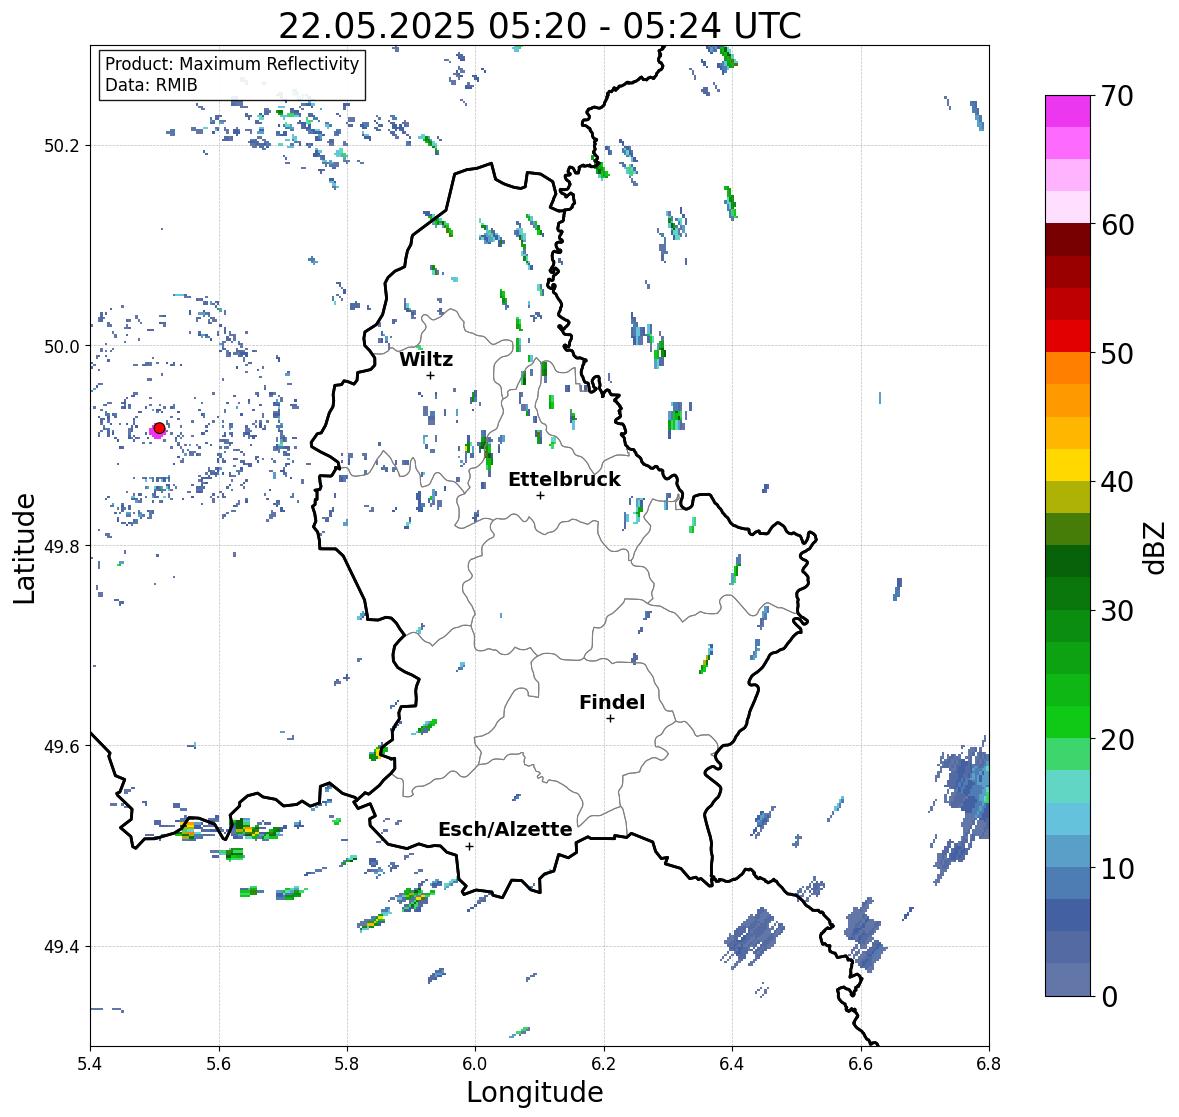Click the 6.6 longitude tick label
Screen dimensions: 1179x1117
point(860,1064)
